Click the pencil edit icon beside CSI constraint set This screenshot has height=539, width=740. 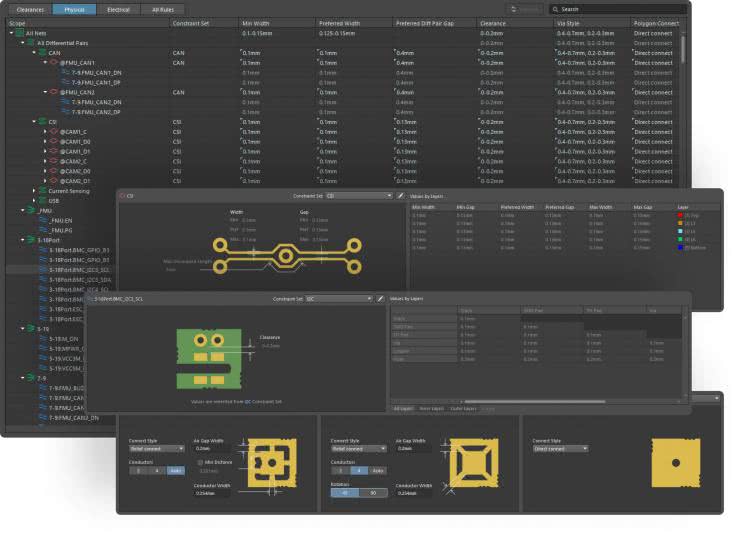401,196
